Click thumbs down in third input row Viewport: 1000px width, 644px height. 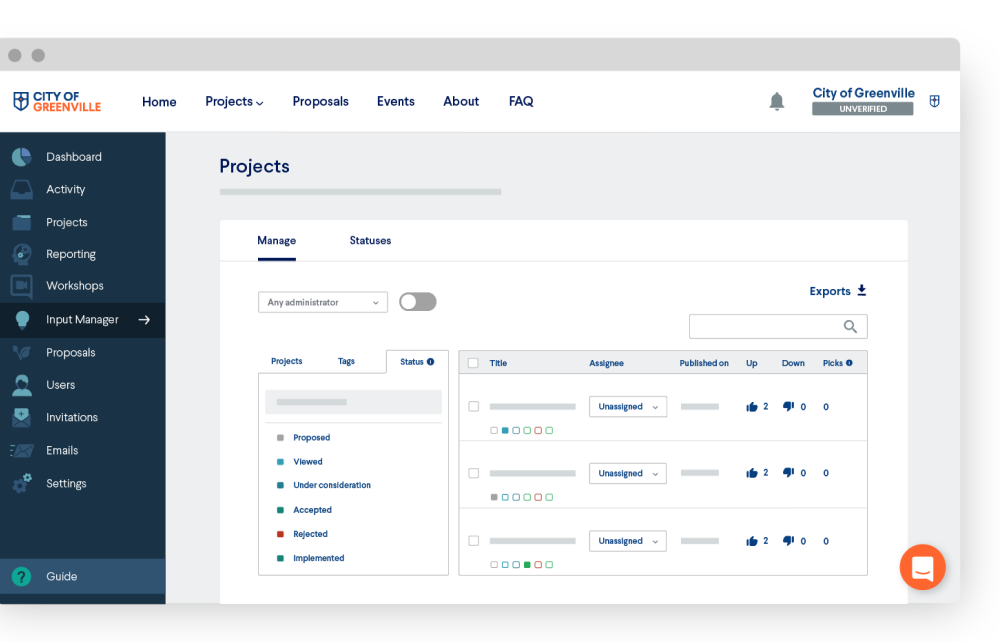click(788, 541)
